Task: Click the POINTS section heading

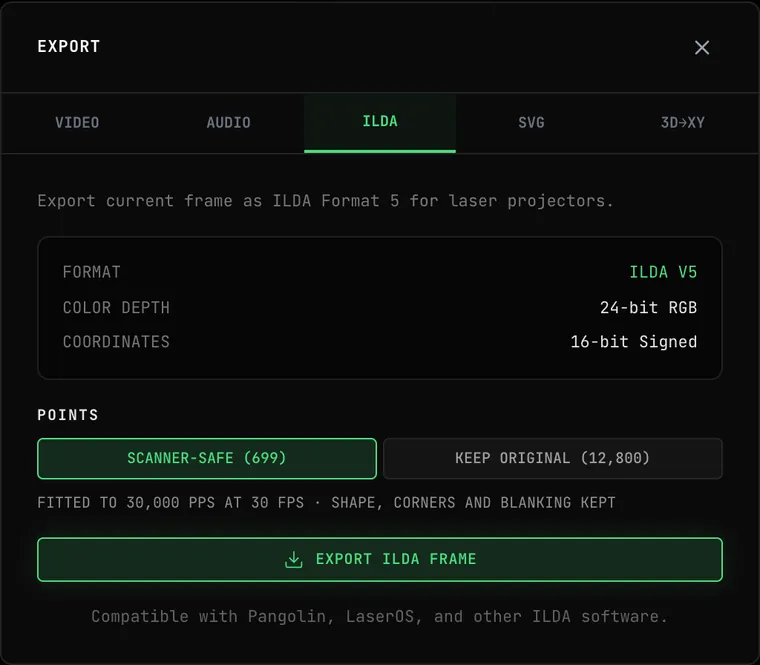Action: (x=68, y=415)
